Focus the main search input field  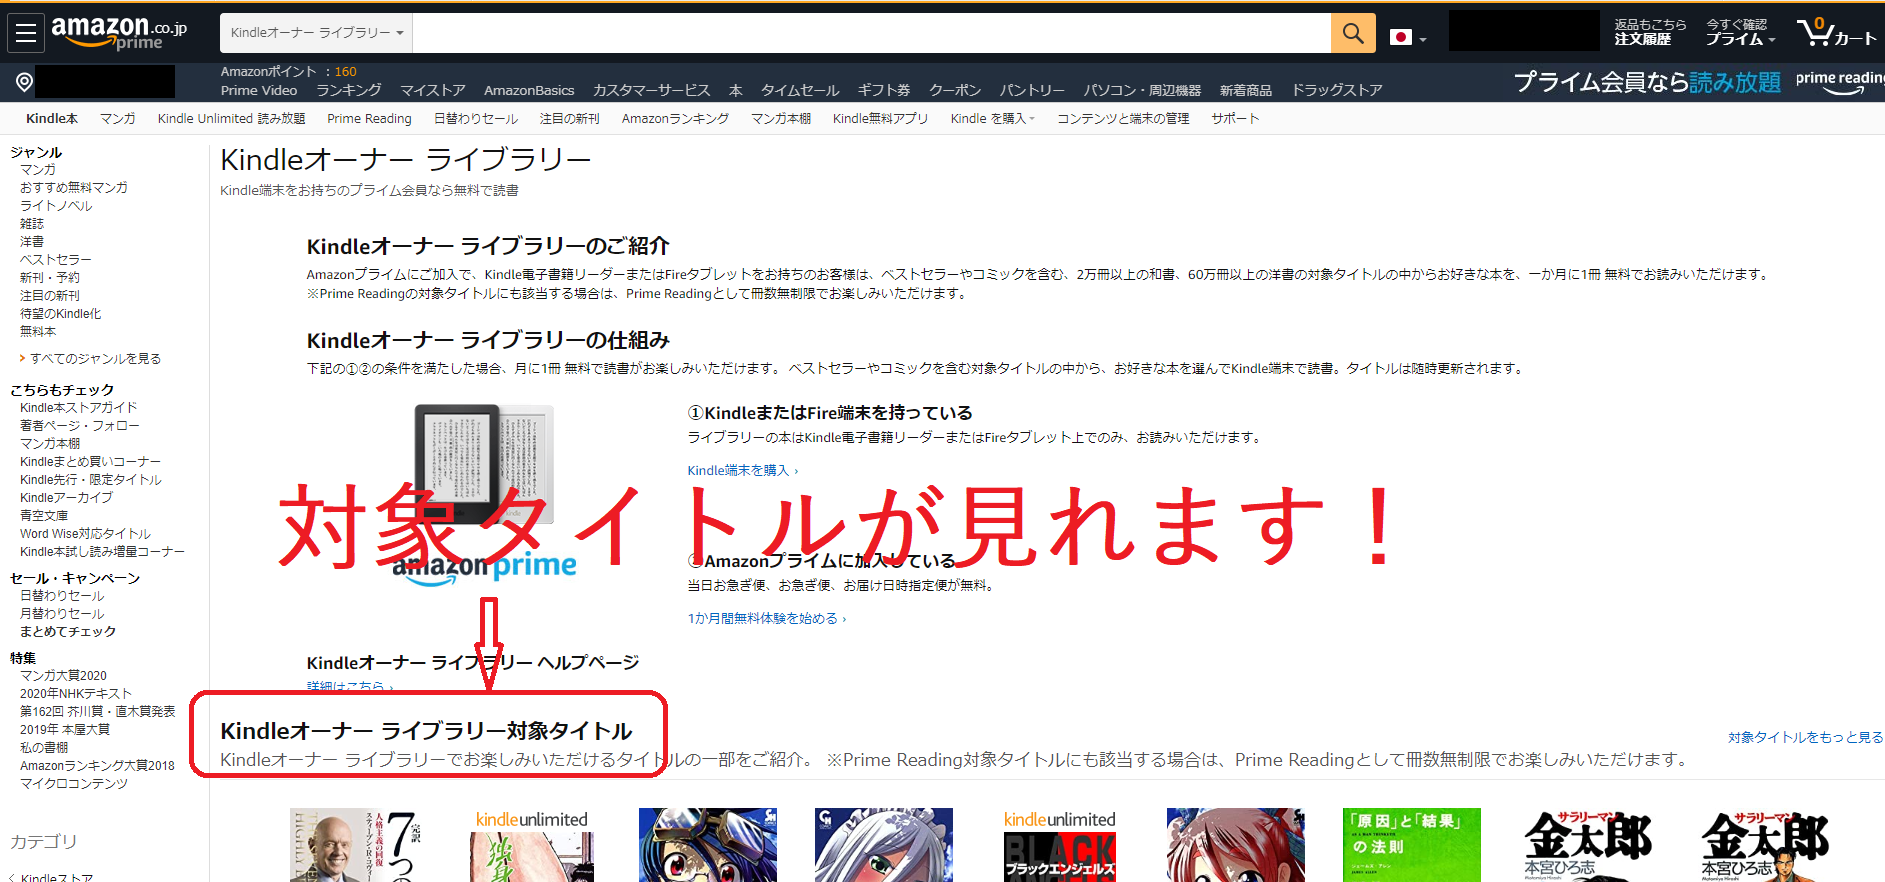[871, 33]
